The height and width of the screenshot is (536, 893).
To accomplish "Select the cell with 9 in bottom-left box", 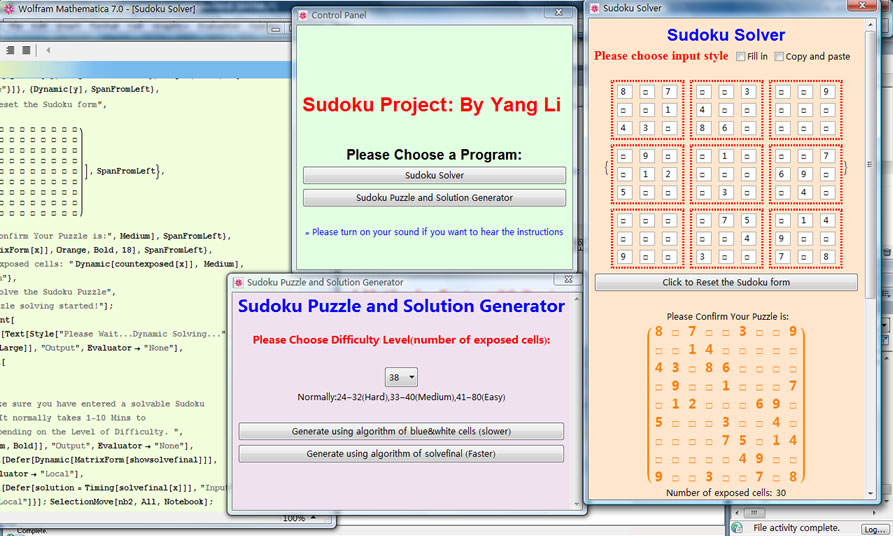I will click(x=623, y=257).
